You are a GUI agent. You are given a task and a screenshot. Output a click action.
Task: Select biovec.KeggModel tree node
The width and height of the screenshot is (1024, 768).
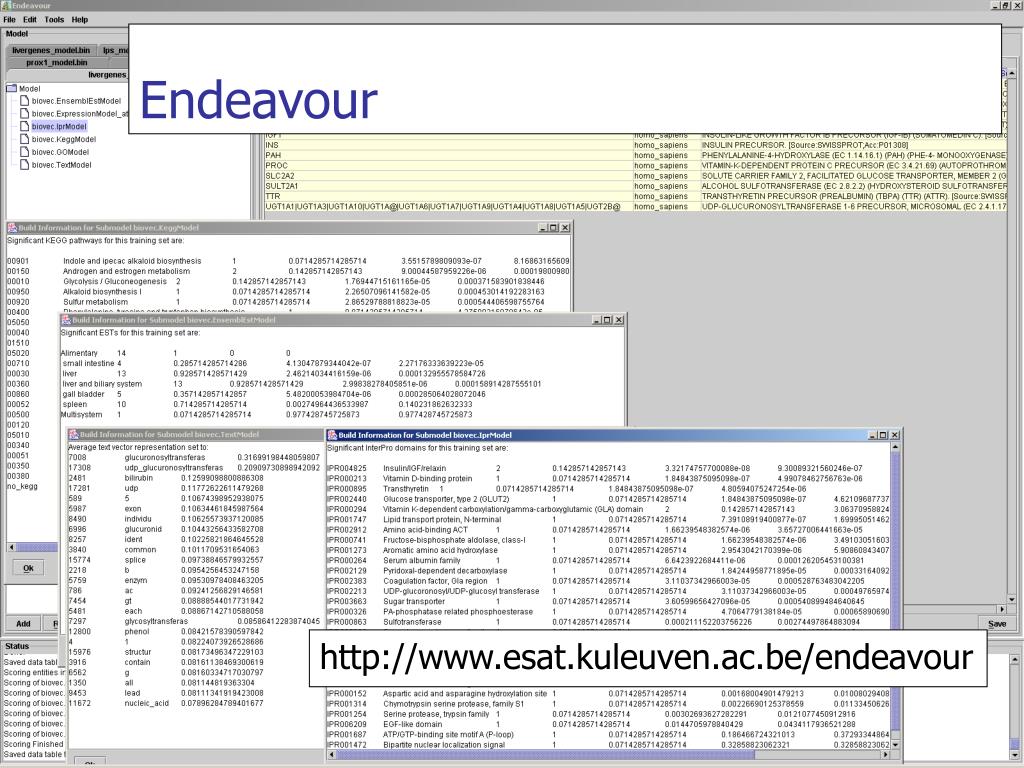click(x=63, y=139)
